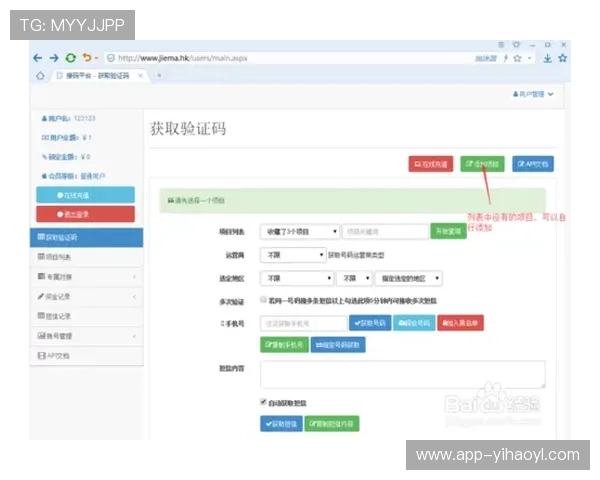
Task: Open the blue API文档 button
Action: point(533,164)
